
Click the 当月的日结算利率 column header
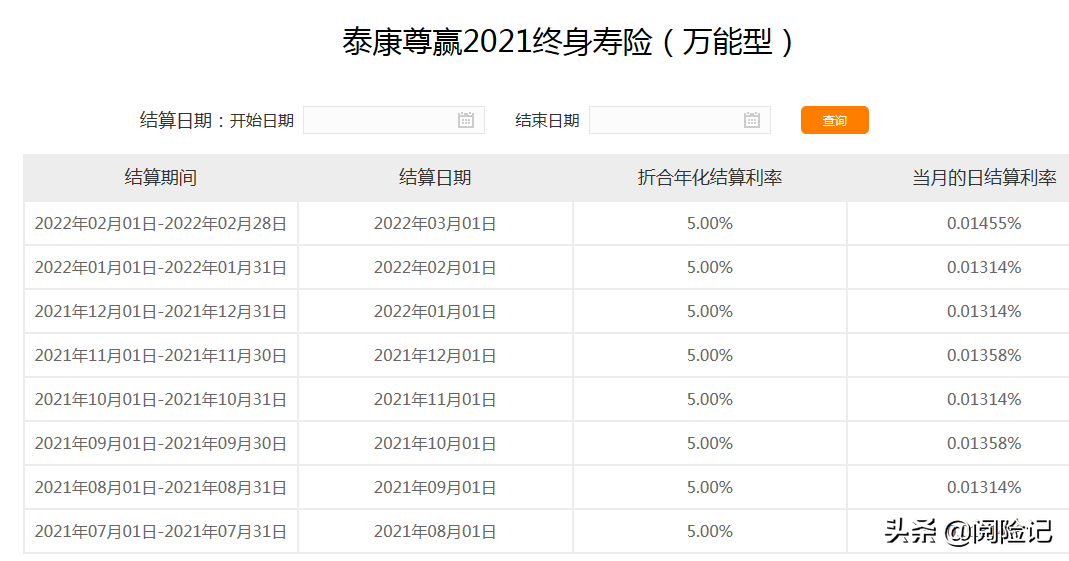point(984,178)
